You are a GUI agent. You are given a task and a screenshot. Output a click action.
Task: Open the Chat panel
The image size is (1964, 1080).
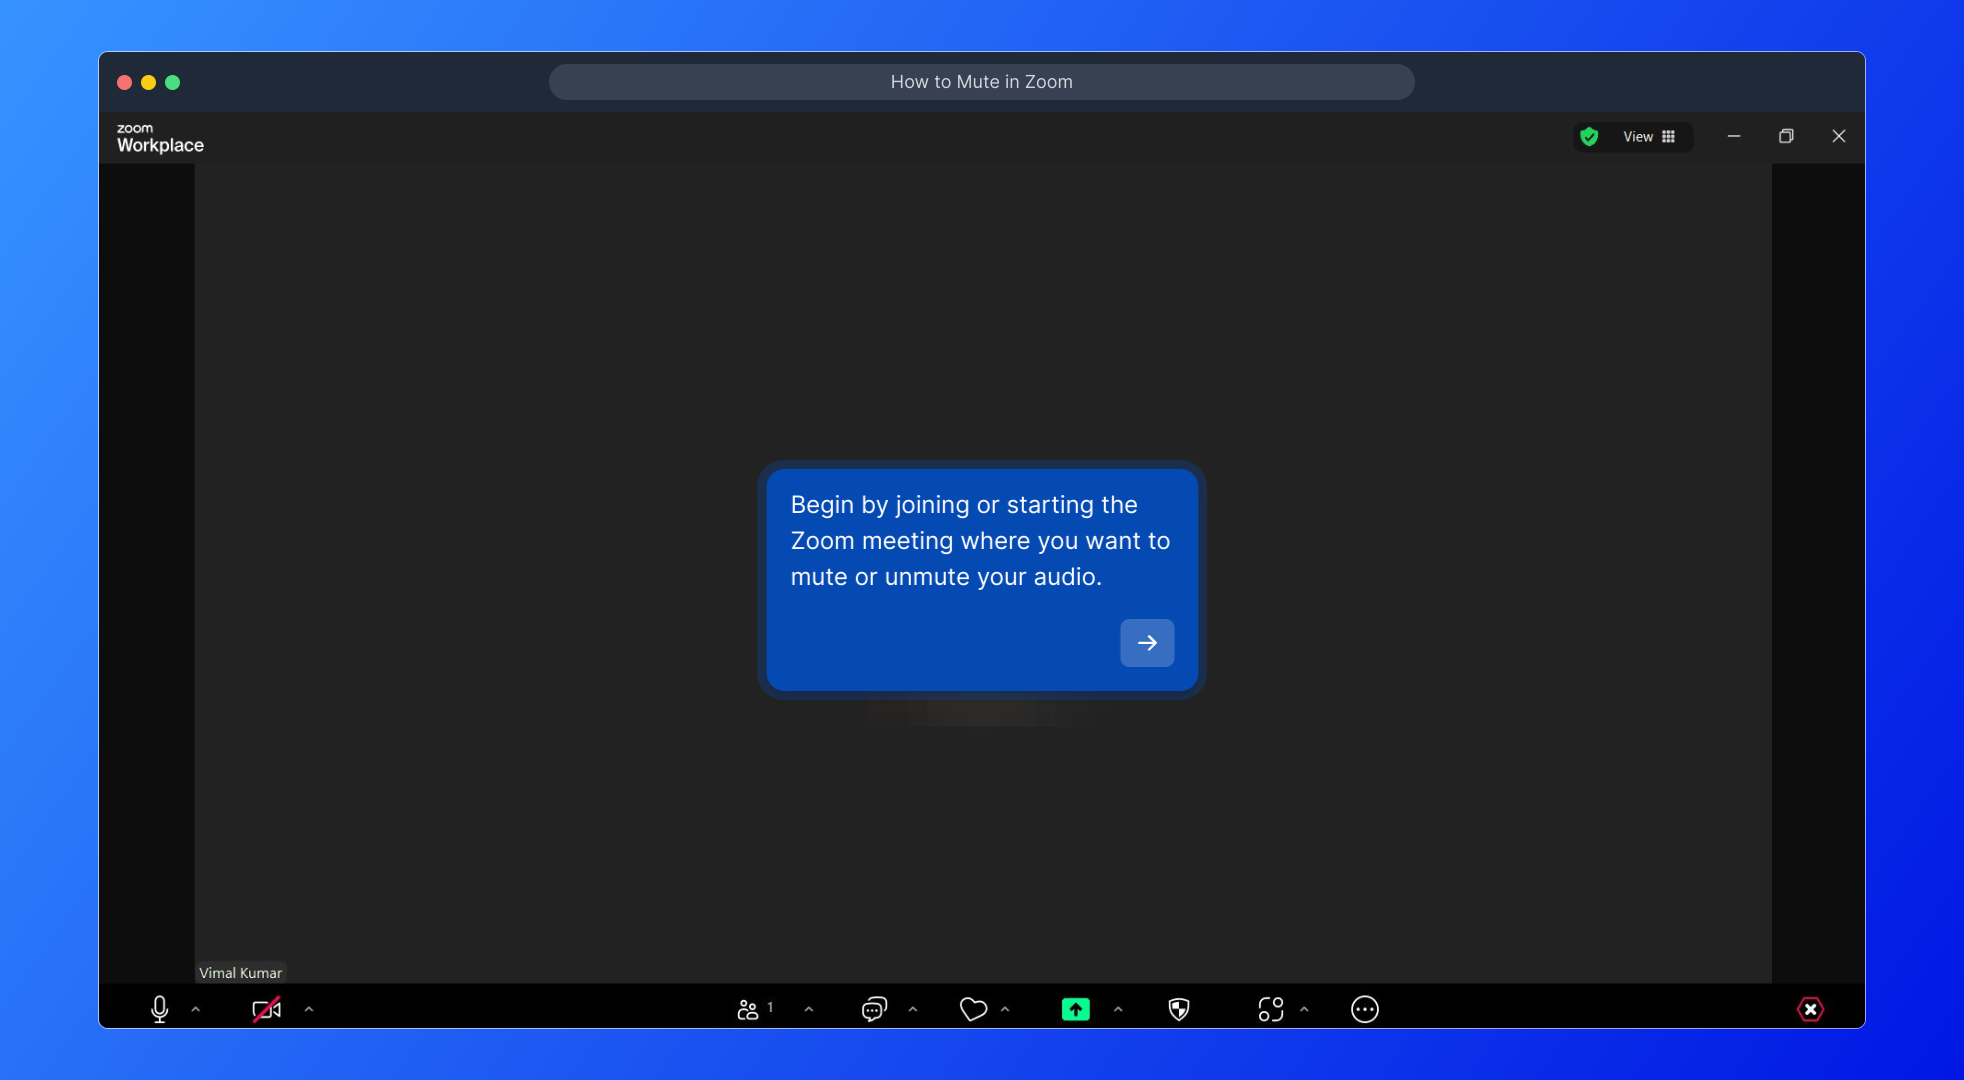tap(874, 1009)
